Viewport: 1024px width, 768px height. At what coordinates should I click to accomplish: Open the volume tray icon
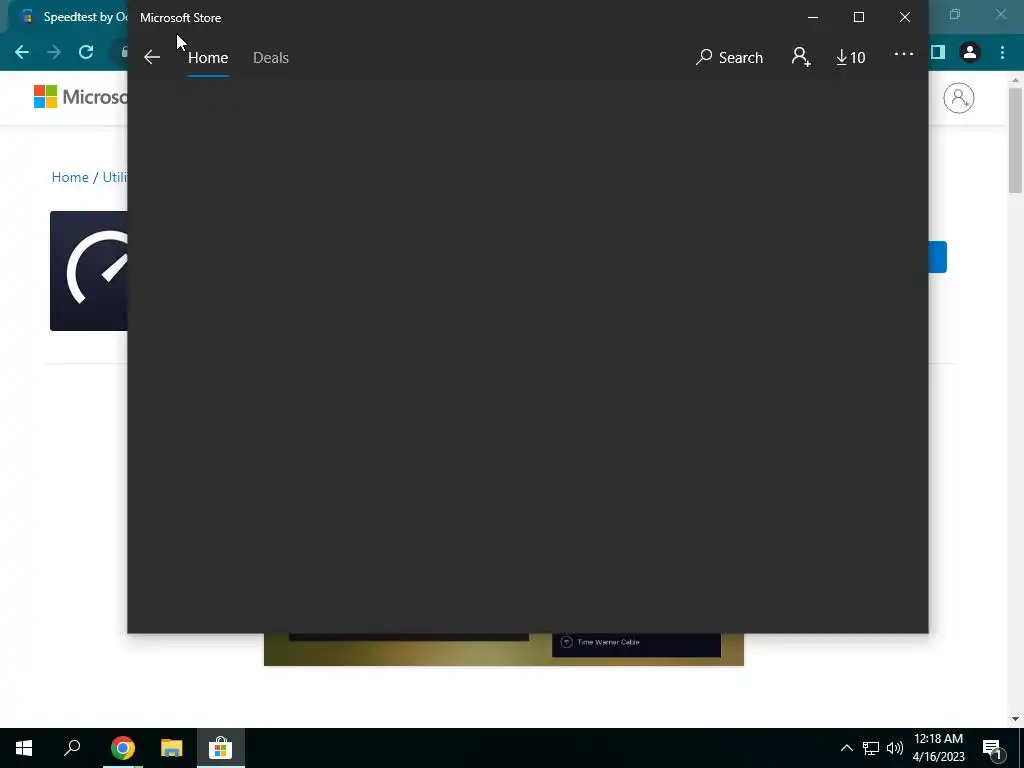click(x=895, y=748)
